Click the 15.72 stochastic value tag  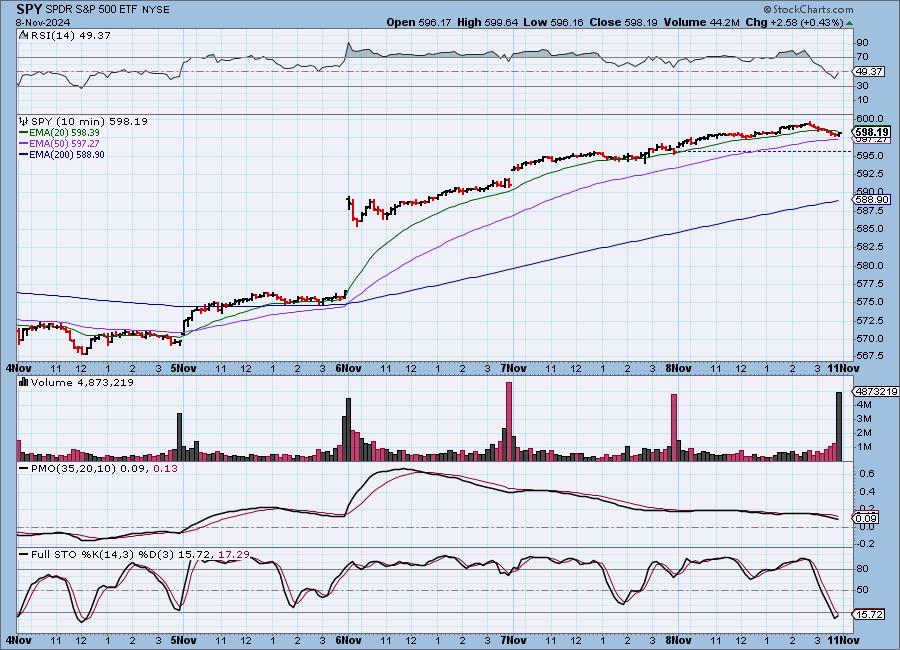tap(869, 614)
